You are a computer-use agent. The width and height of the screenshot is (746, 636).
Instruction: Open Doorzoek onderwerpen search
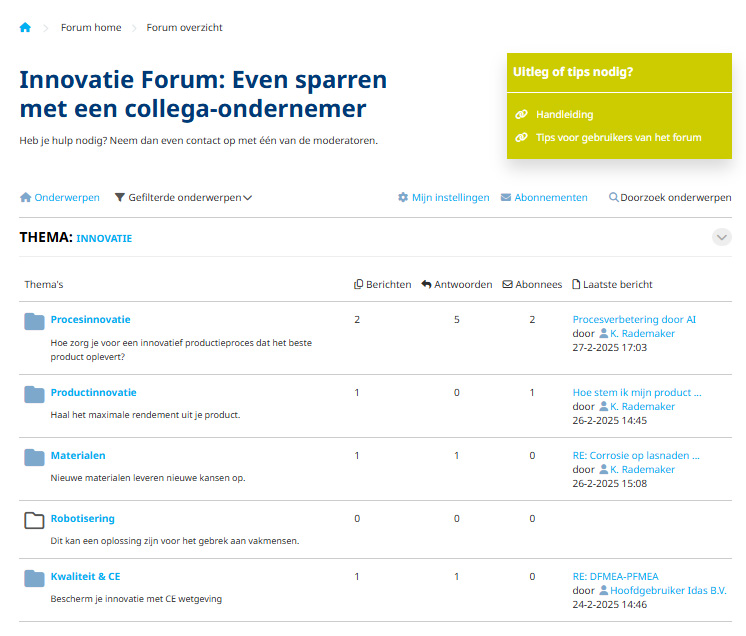(670, 198)
